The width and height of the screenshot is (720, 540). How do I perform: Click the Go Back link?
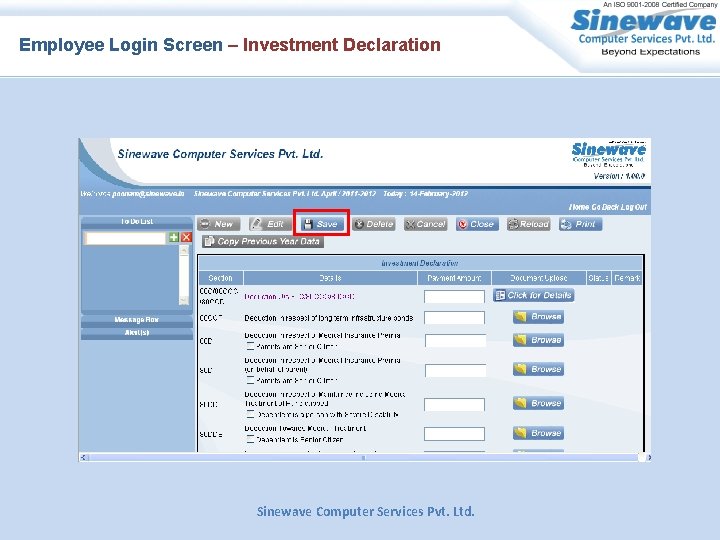coord(605,207)
